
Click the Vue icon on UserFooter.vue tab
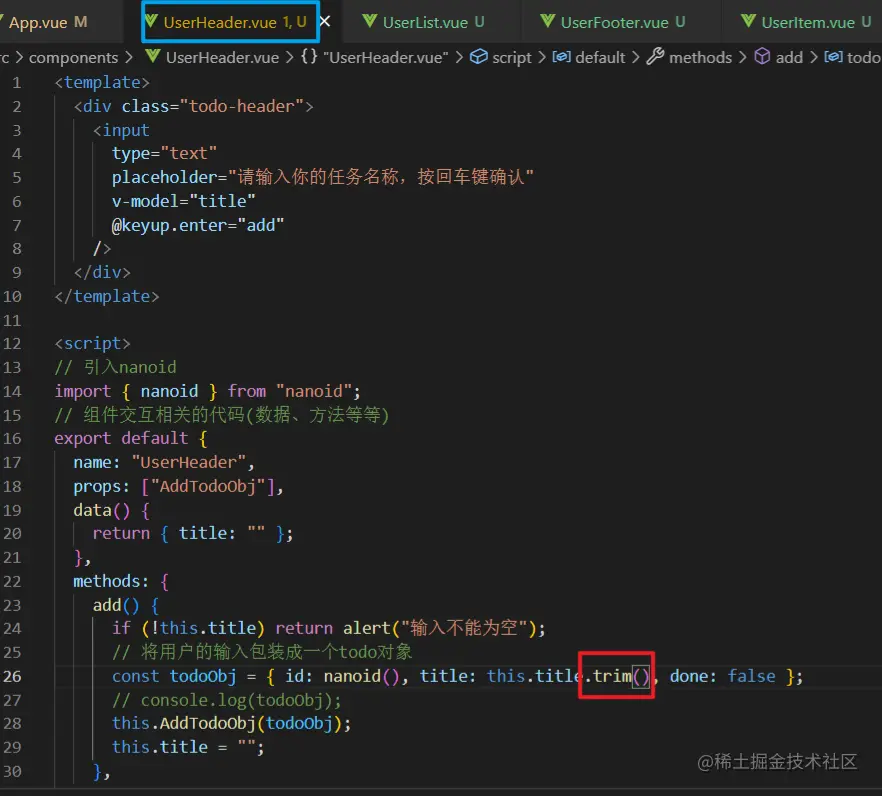pos(547,22)
